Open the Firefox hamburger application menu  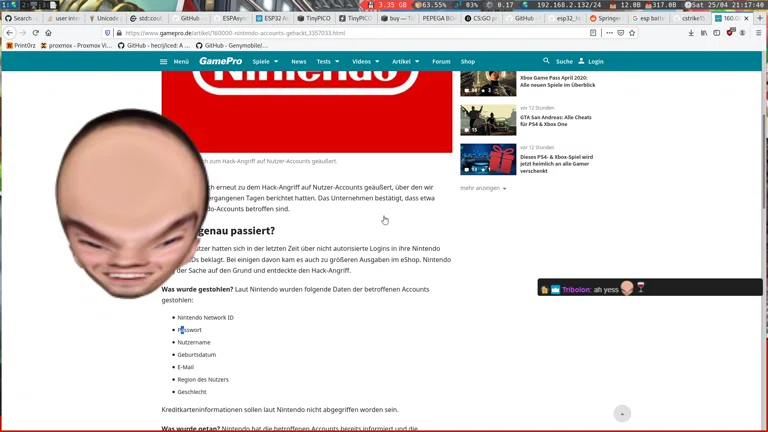click(x=758, y=33)
